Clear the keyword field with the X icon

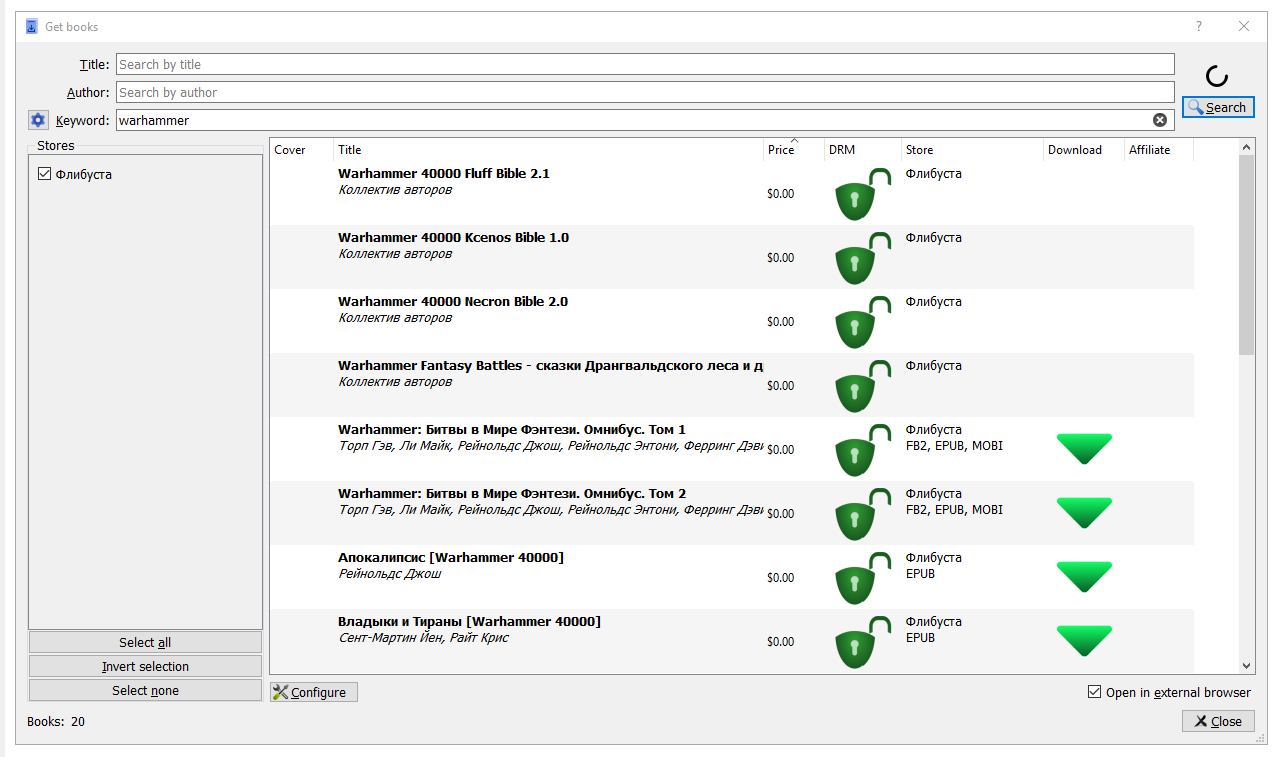pos(1160,120)
